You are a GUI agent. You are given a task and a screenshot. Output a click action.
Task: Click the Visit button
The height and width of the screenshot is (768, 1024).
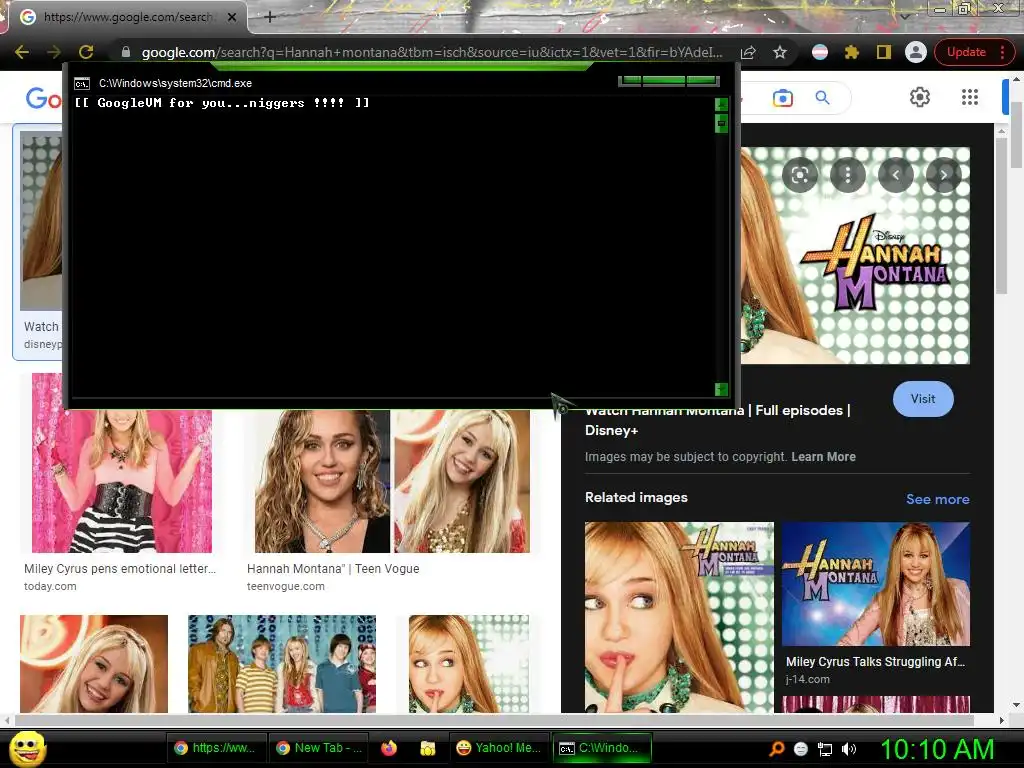tap(923, 399)
